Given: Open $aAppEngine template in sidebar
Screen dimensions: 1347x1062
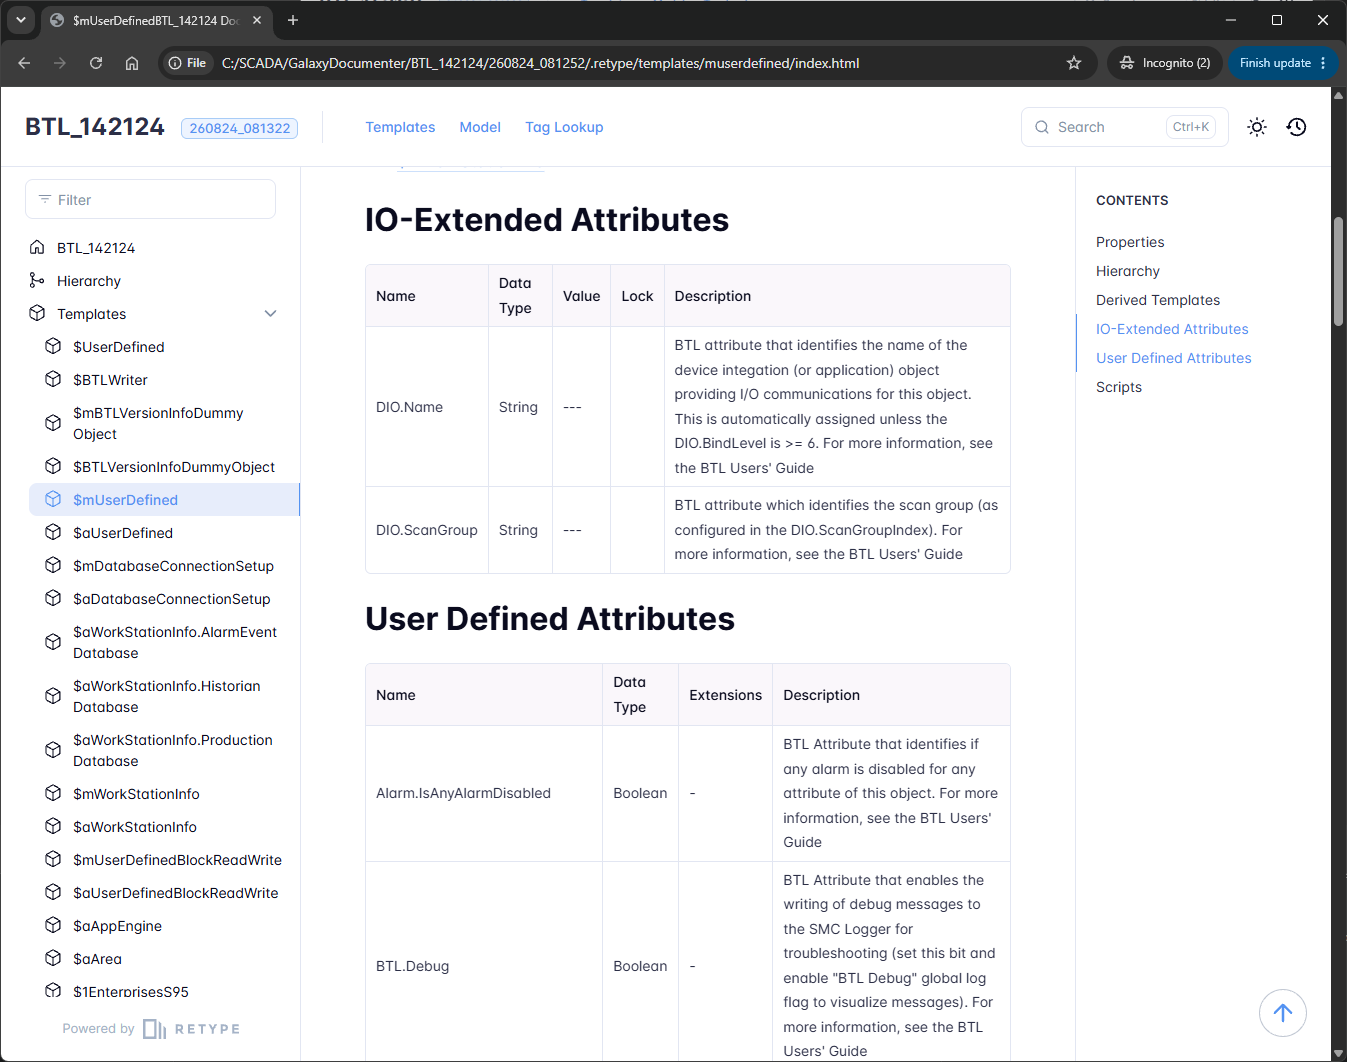Looking at the screenshot, I should click(x=117, y=925).
